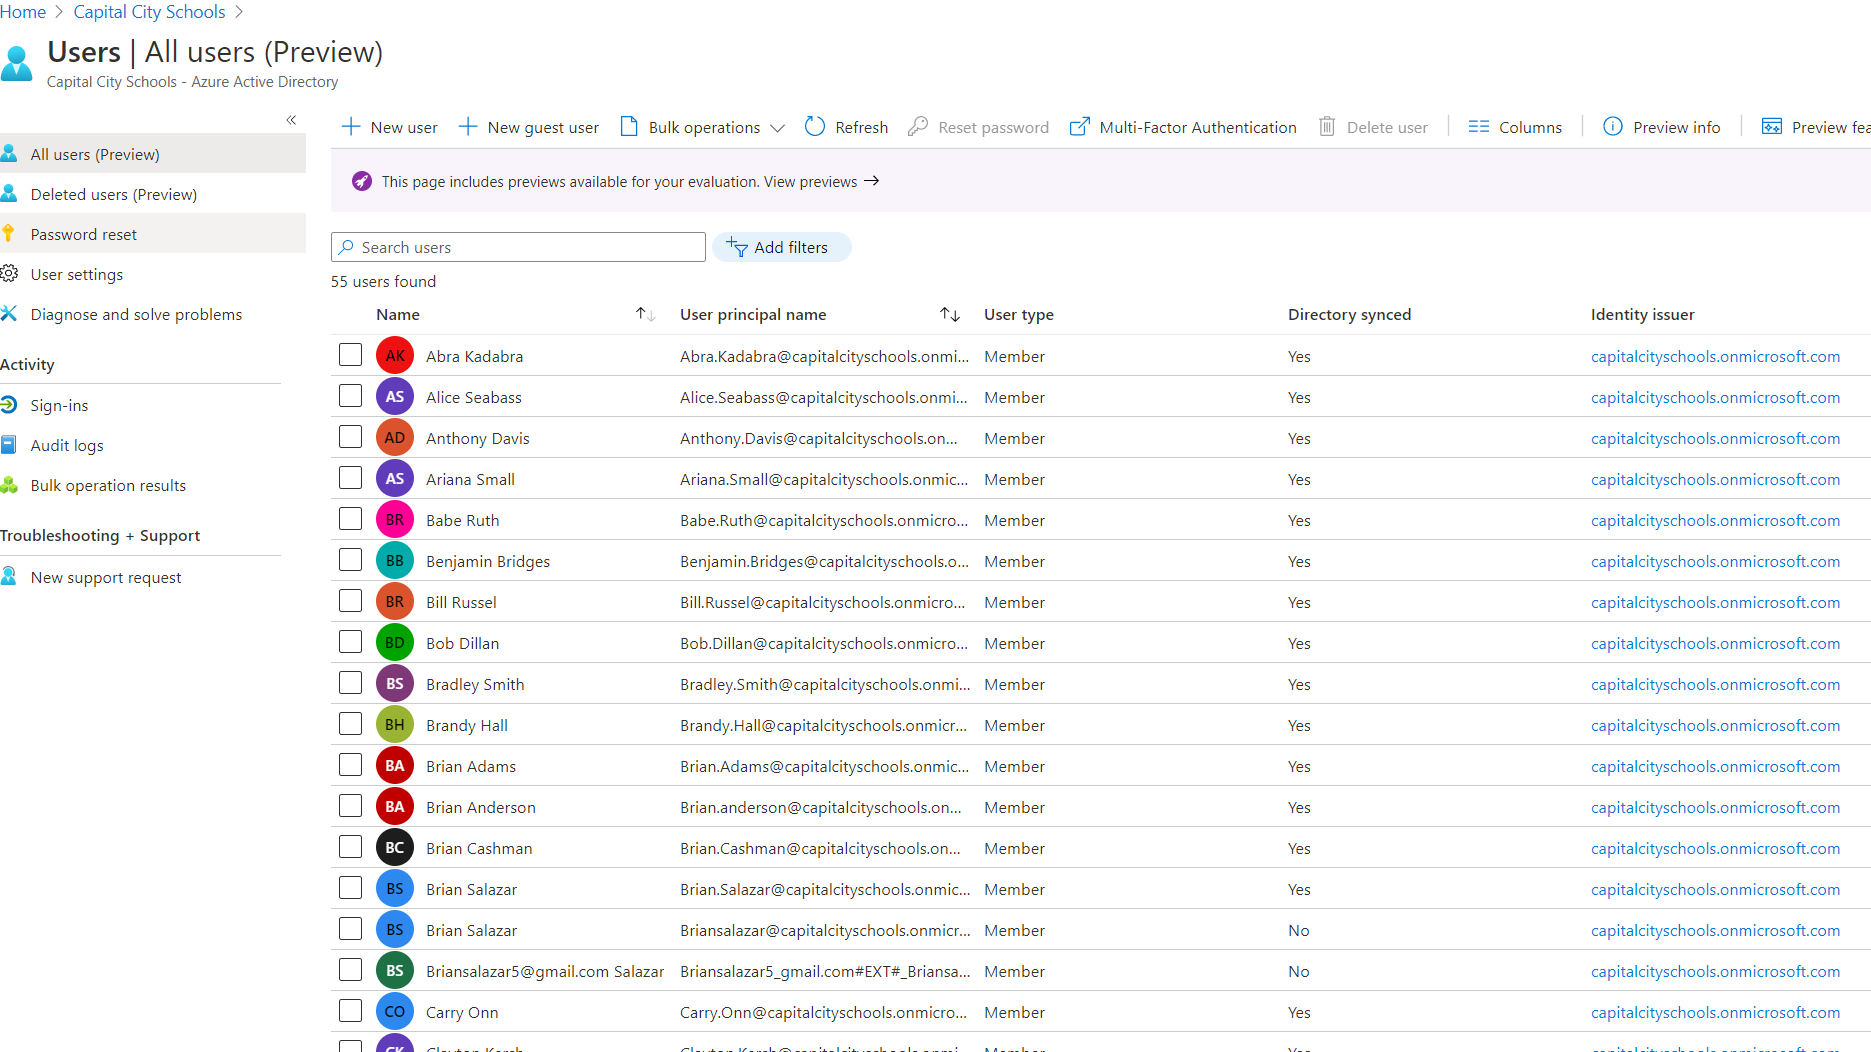The height and width of the screenshot is (1052, 1871).
Task: Click the New user plus icon
Action: [350, 127]
